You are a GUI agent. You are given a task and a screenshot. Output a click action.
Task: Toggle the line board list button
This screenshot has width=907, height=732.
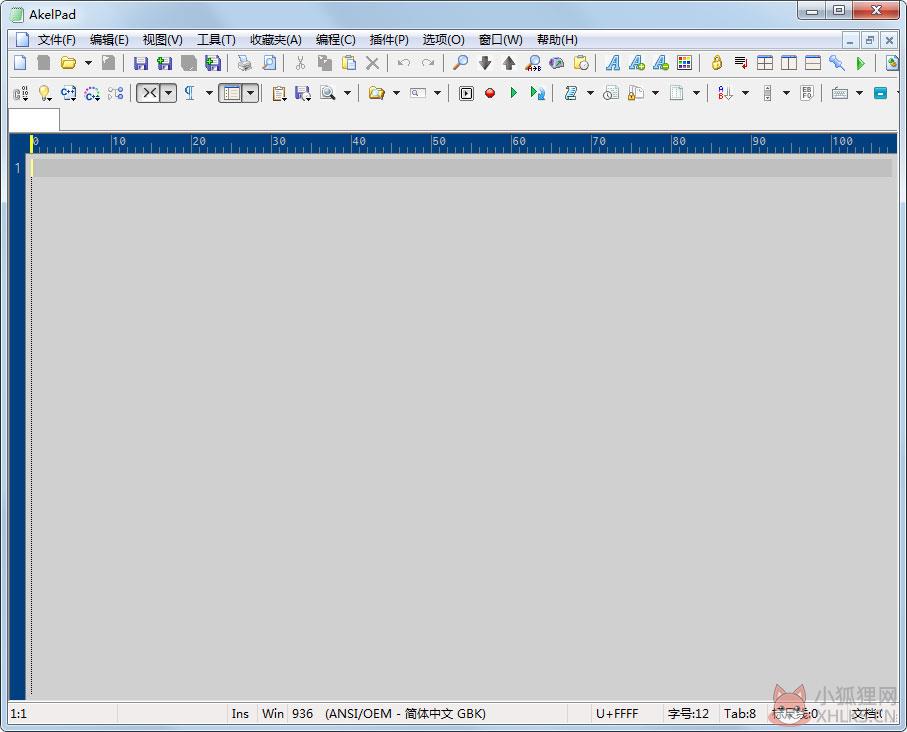(231, 93)
